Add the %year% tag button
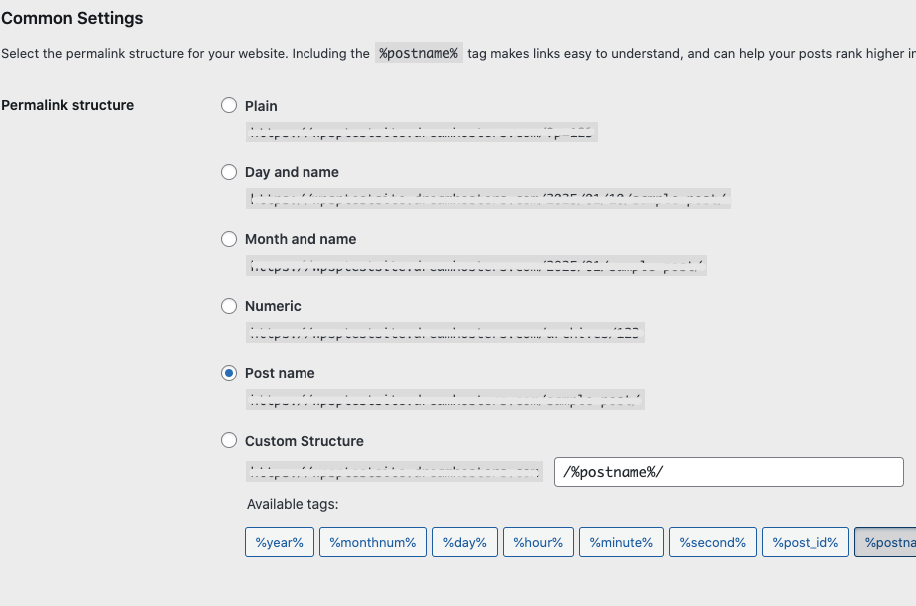The width and height of the screenshot is (916, 606). pyautogui.click(x=280, y=542)
